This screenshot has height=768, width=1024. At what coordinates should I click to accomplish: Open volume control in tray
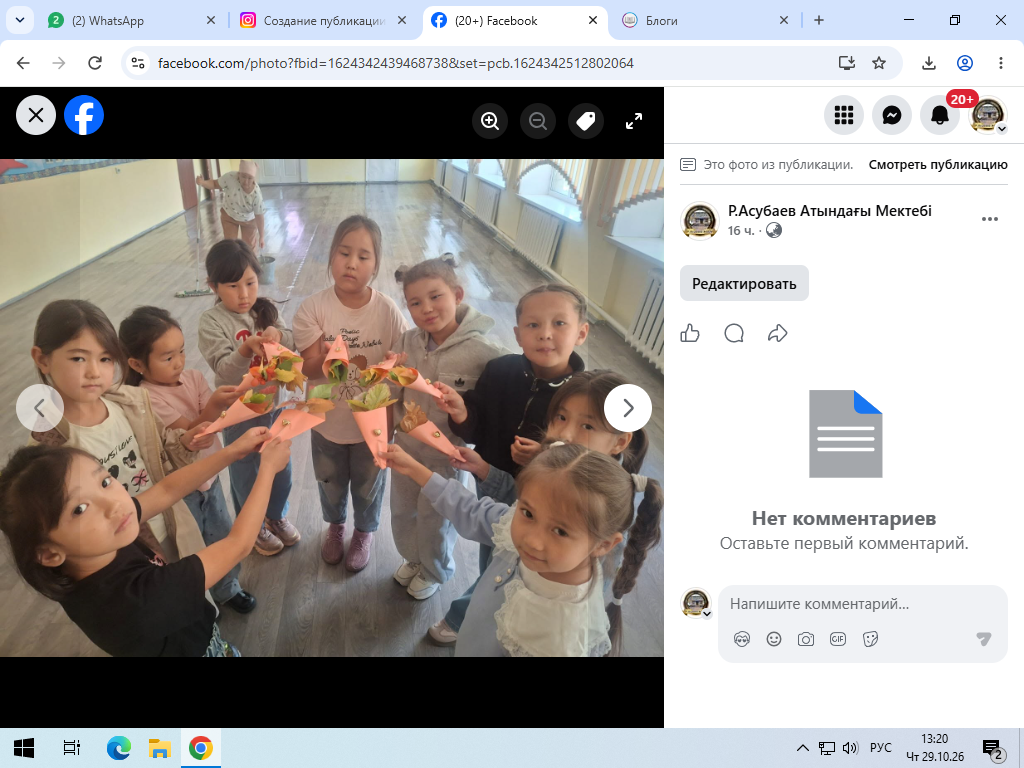pos(850,748)
